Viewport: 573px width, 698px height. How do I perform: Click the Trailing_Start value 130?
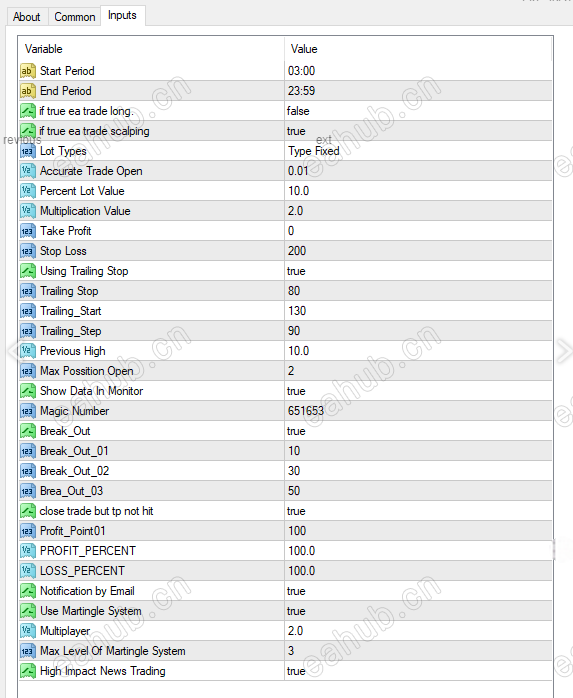point(297,311)
